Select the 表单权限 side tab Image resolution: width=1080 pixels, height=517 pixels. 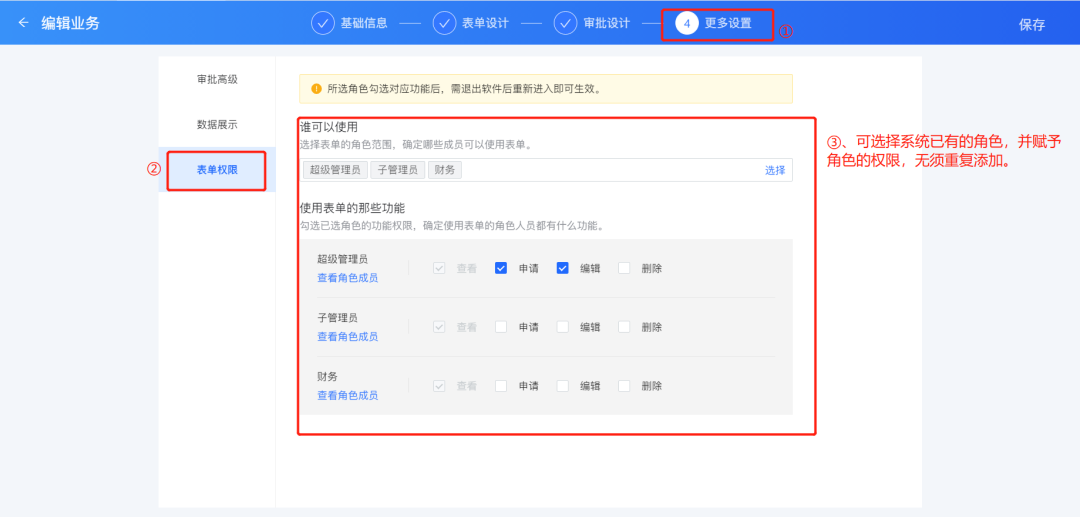pos(217,170)
